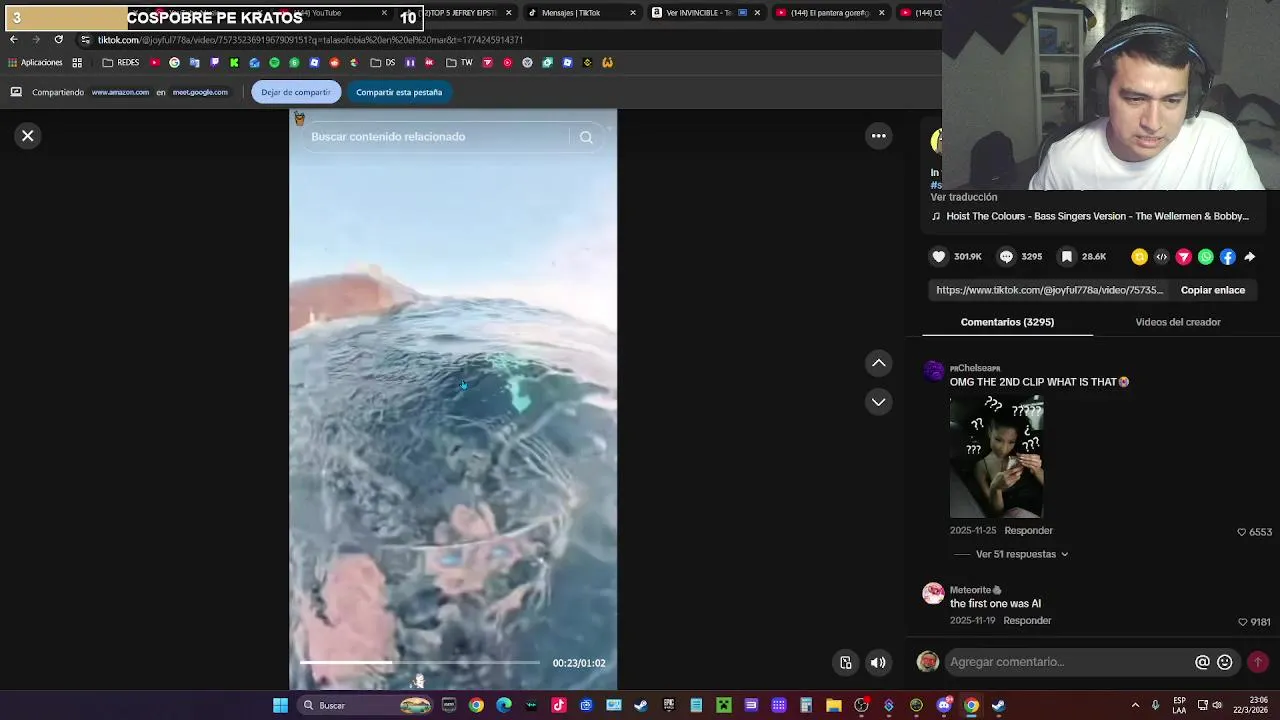Click 'Dejar de compartir' button
The image size is (1280, 720).
(296, 92)
